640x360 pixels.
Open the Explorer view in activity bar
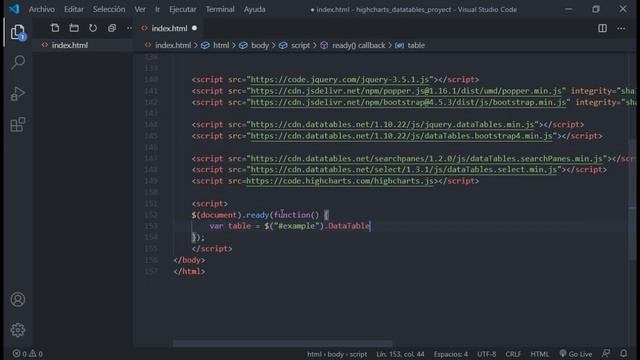(x=18, y=32)
